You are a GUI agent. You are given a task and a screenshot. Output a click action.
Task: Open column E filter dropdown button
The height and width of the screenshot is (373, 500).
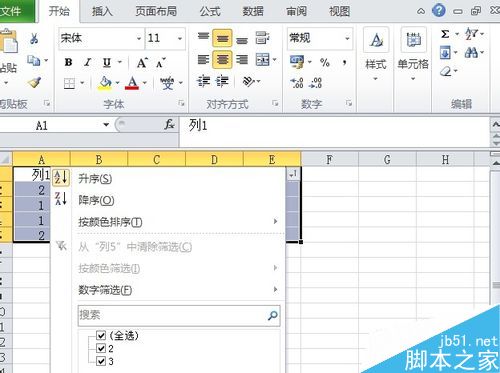(293, 174)
